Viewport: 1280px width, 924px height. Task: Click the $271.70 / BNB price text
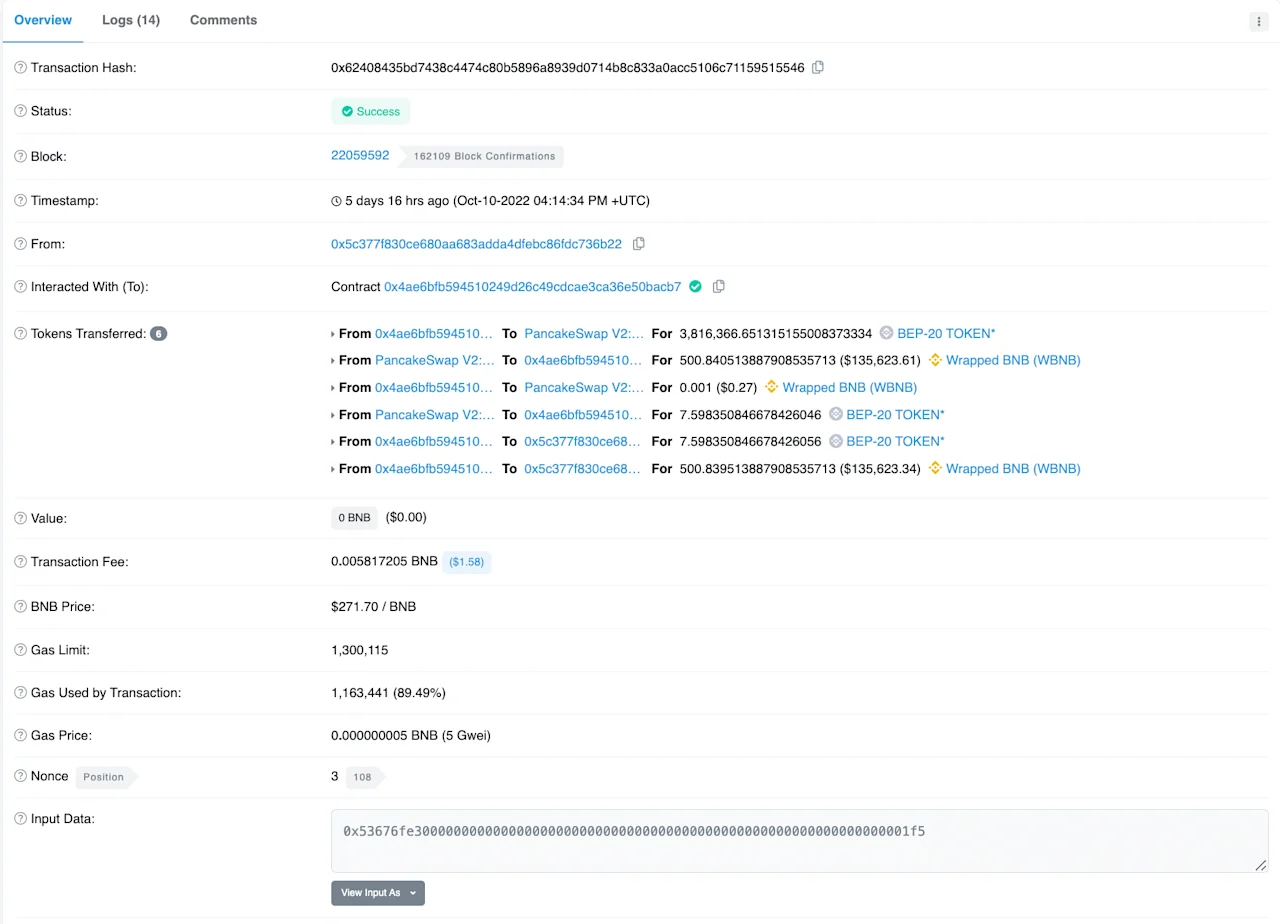click(x=374, y=606)
